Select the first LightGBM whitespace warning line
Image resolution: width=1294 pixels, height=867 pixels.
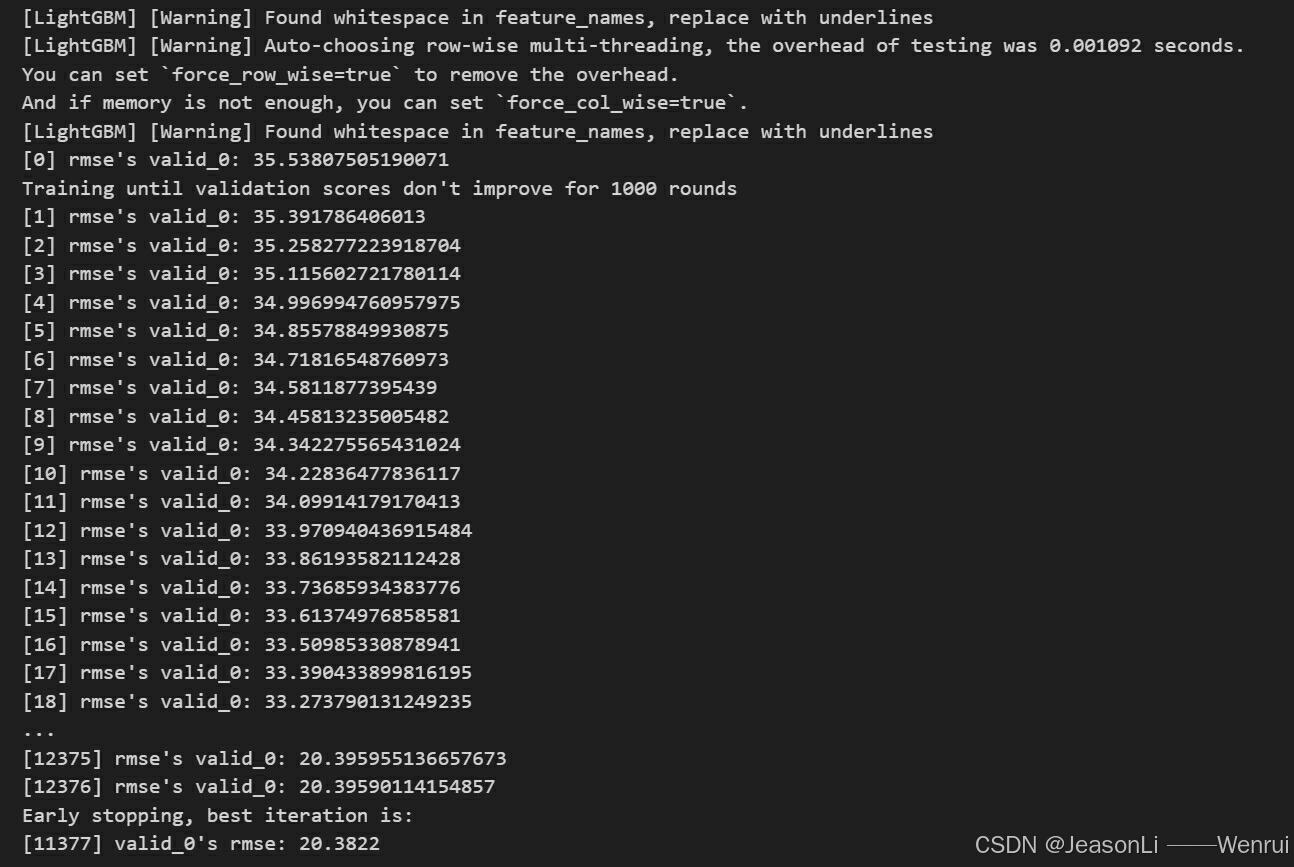click(477, 18)
